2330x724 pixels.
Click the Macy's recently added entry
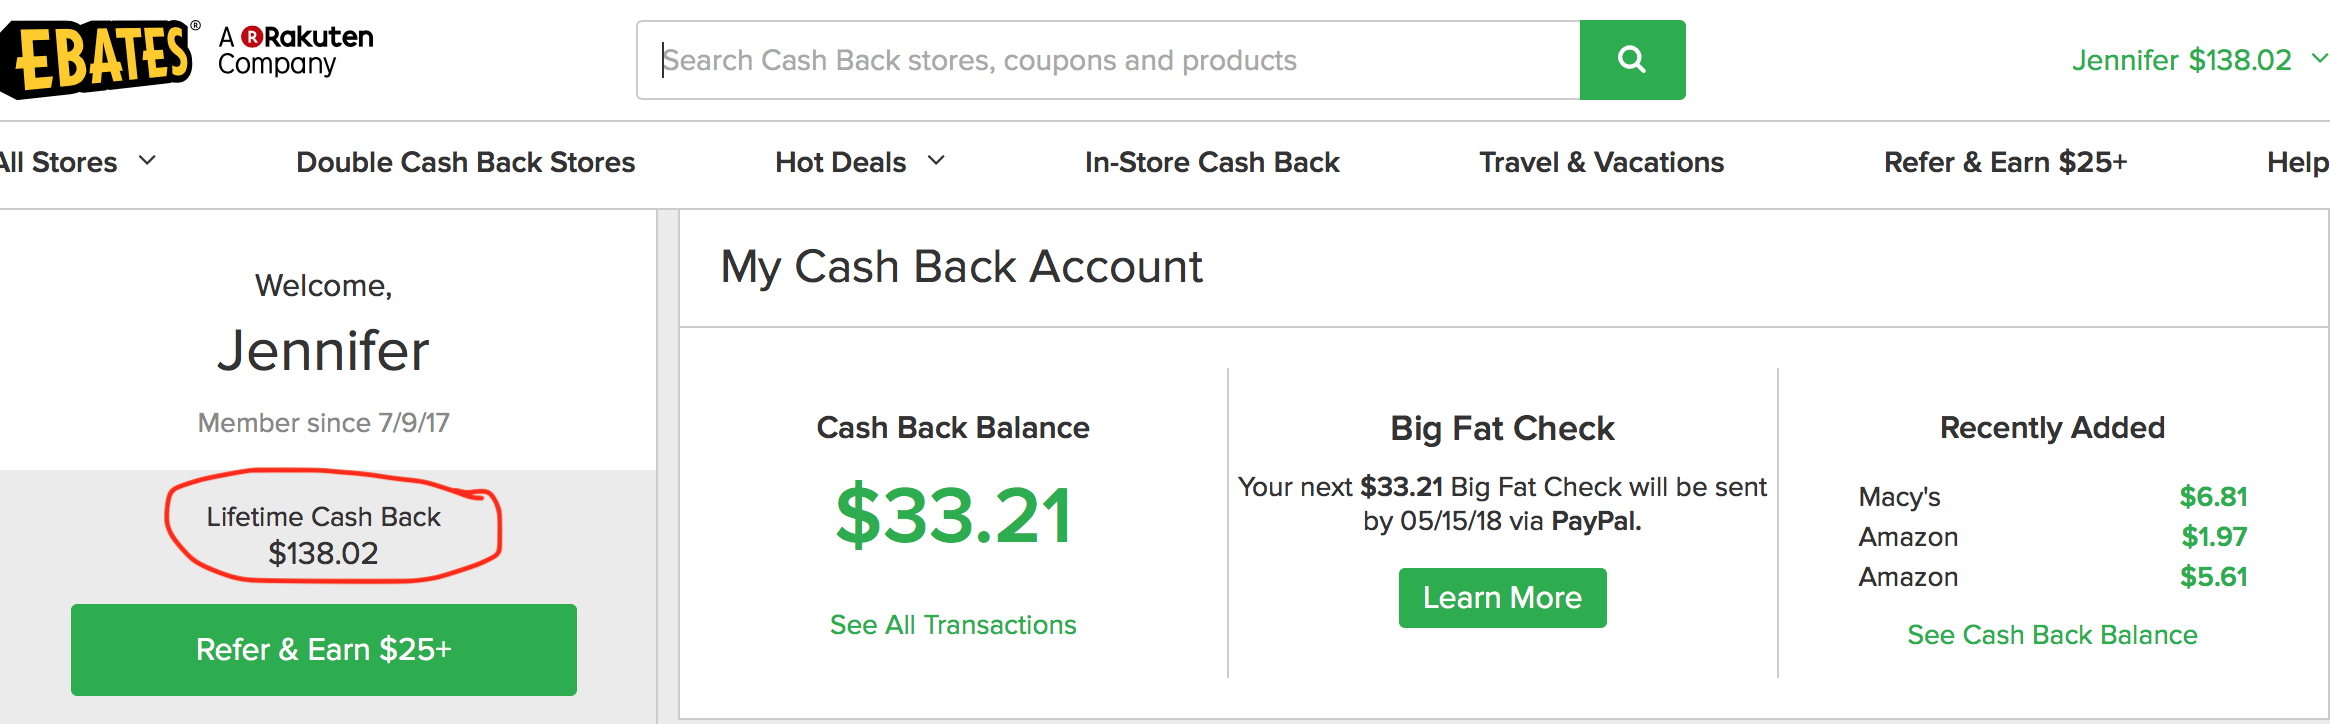(x=1899, y=497)
